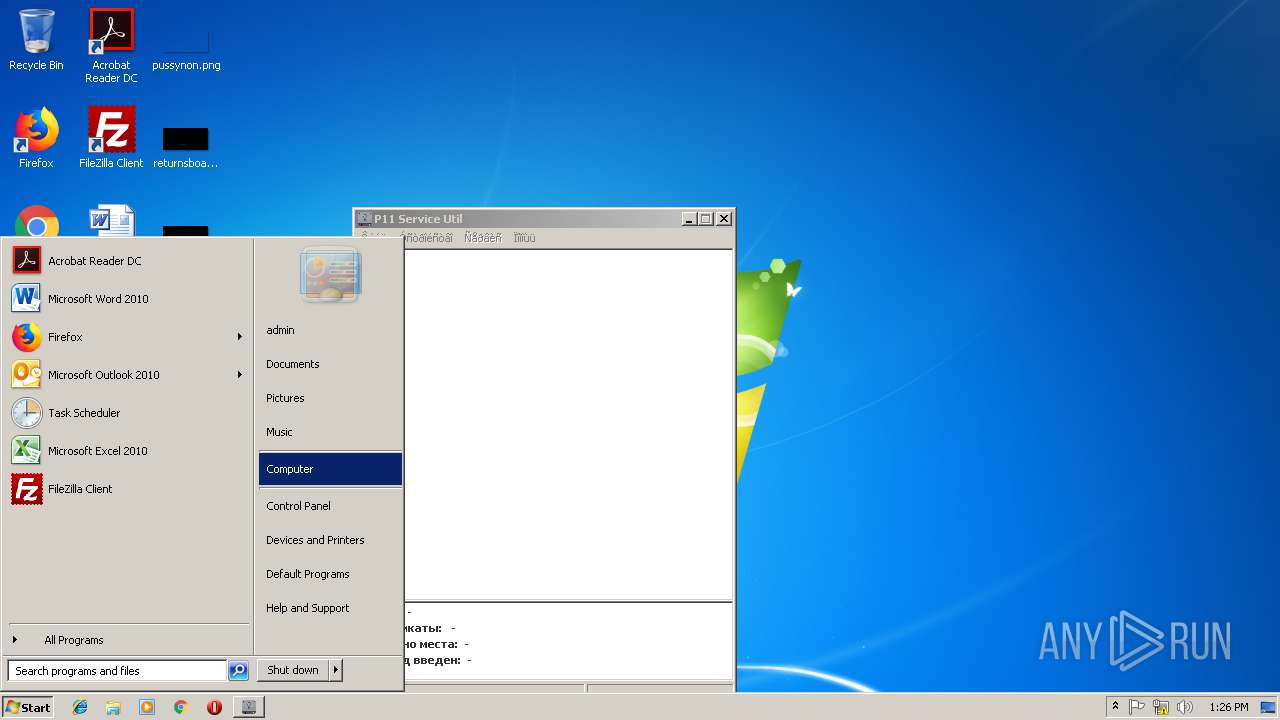
Task: Click the Shut down button
Action: (x=293, y=670)
